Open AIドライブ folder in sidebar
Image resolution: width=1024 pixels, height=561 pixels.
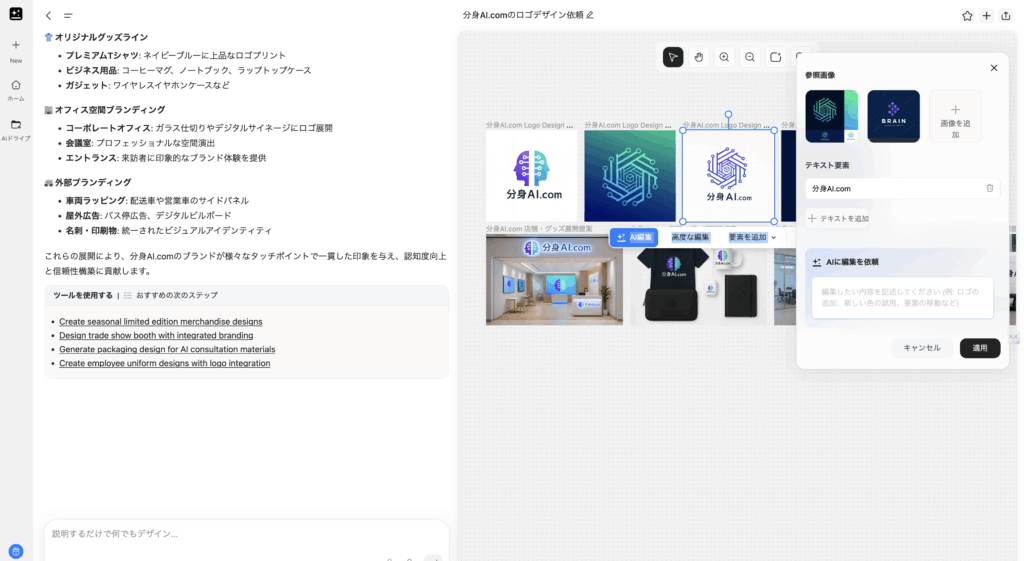16,130
